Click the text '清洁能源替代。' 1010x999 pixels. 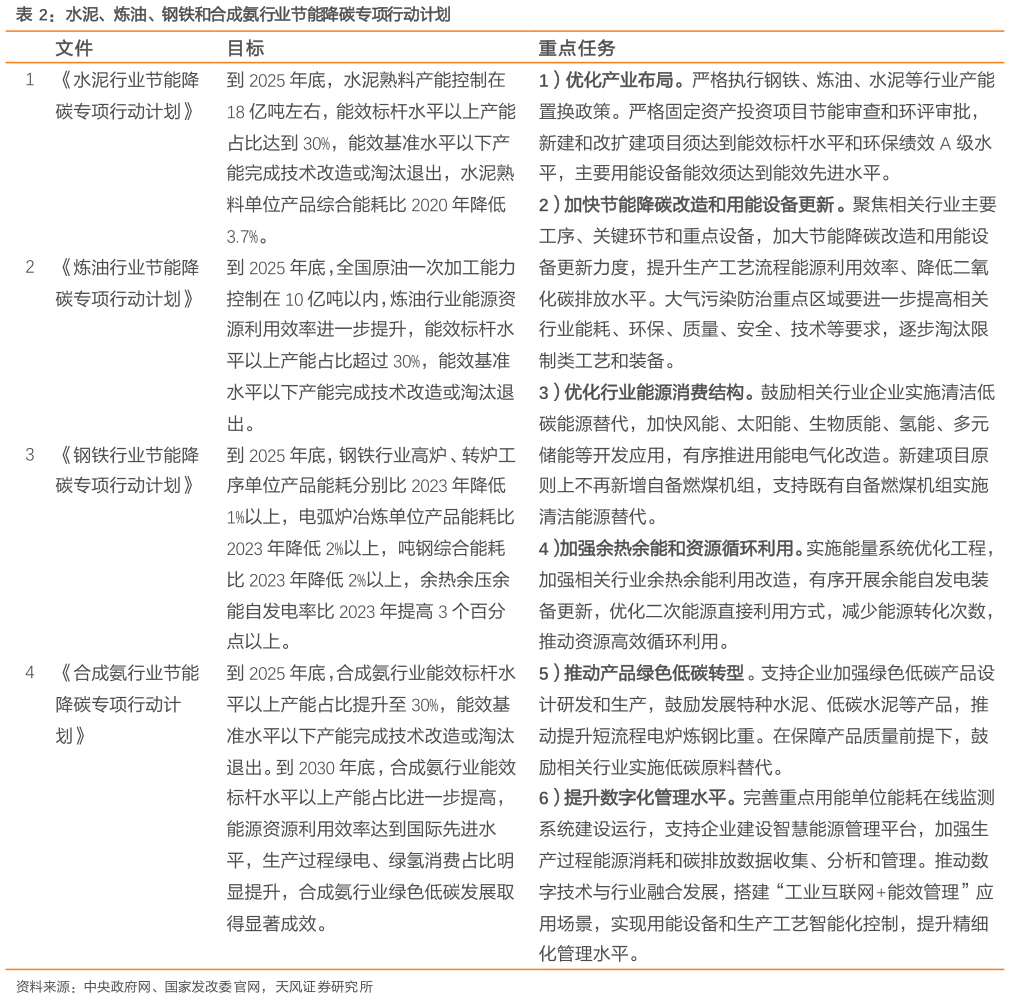pyautogui.click(x=598, y=517)
